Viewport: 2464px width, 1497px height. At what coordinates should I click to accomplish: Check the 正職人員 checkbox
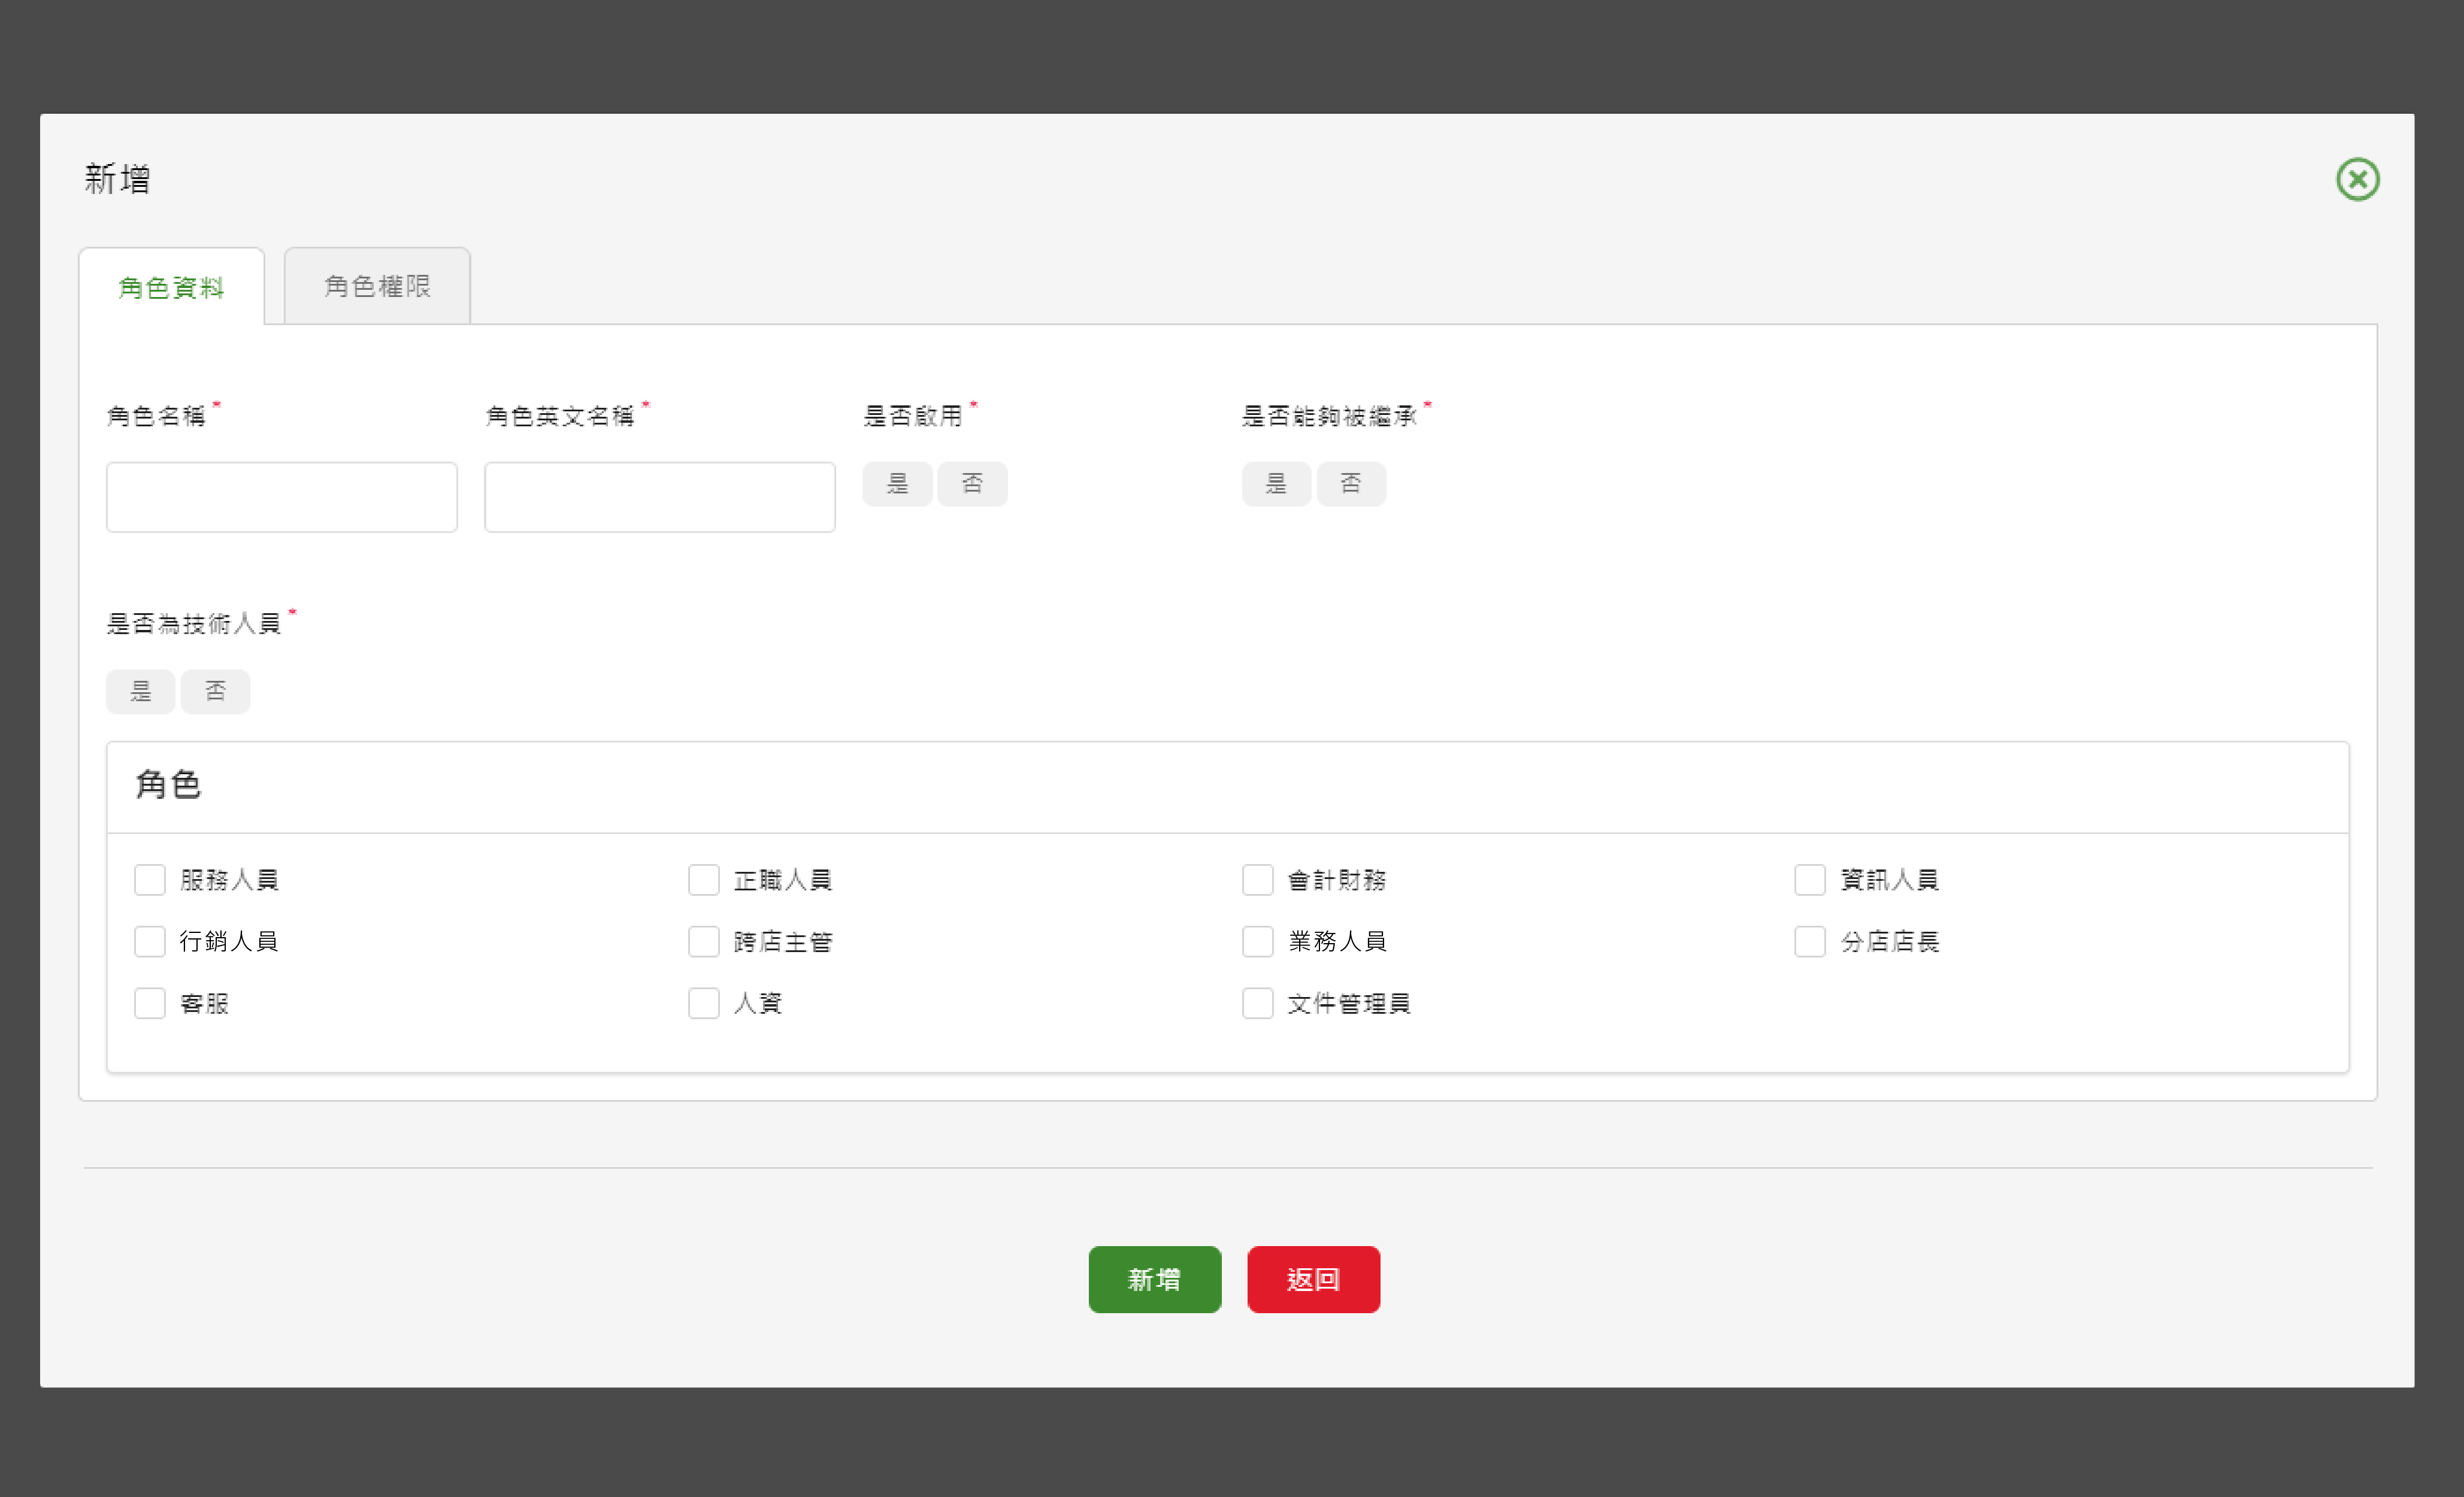[x=704, y=880]
